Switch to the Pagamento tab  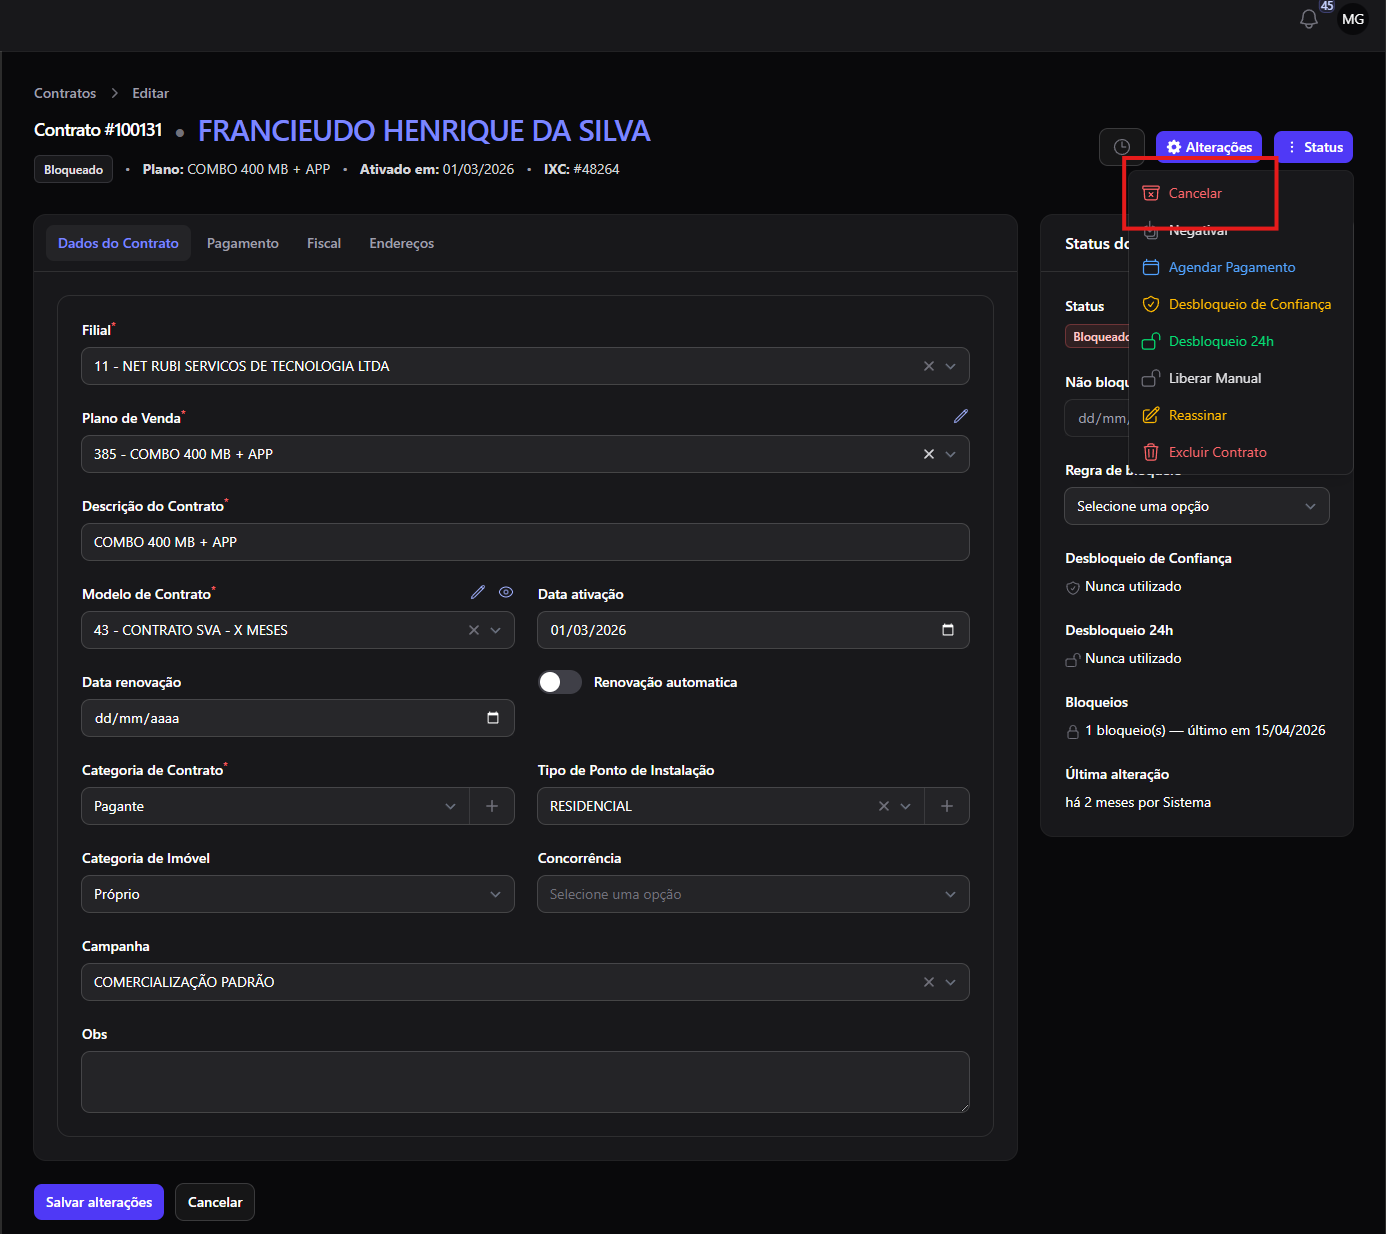pyautogui.click(x=243, y=243)
